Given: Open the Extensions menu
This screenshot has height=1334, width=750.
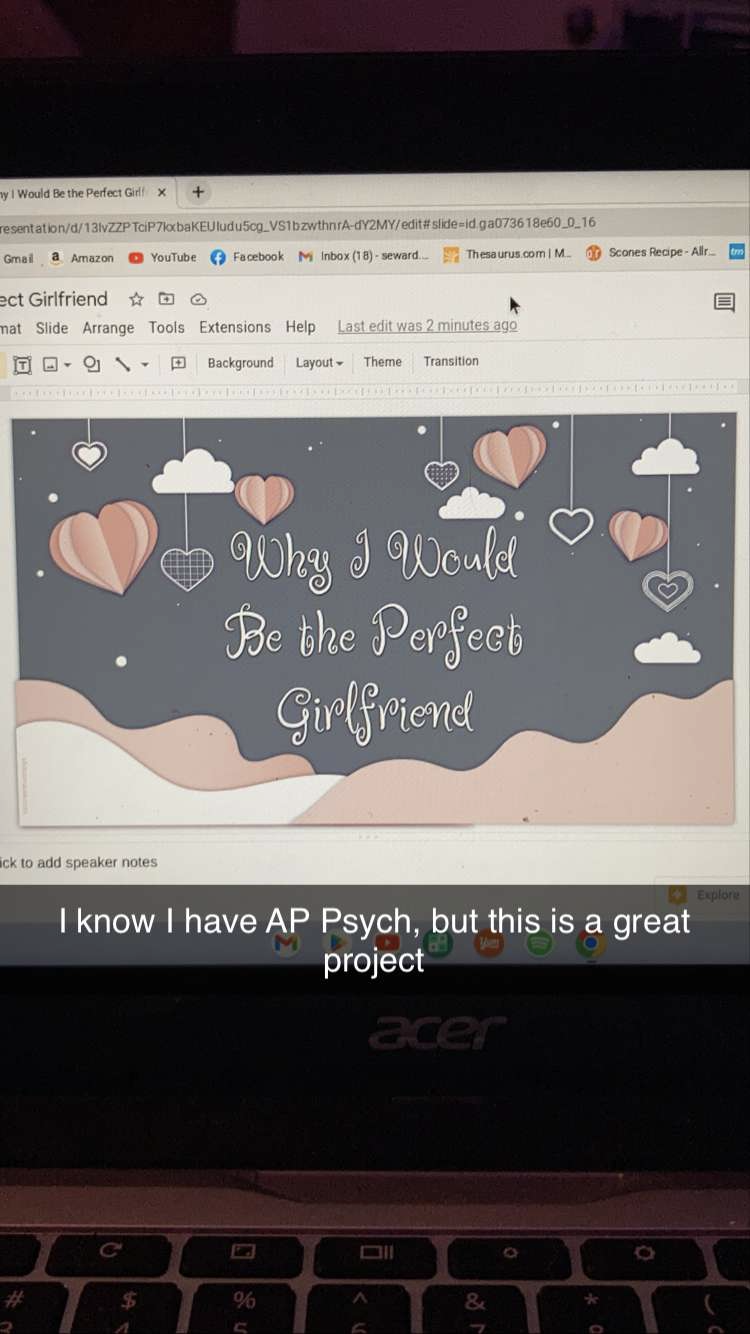Looking at the screenshot, I should pos(234,327).
